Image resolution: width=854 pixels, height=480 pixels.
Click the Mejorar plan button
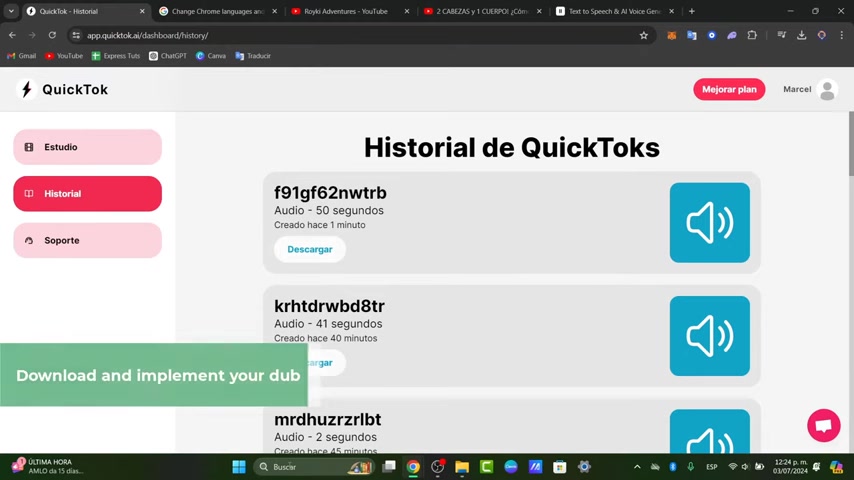729,89
